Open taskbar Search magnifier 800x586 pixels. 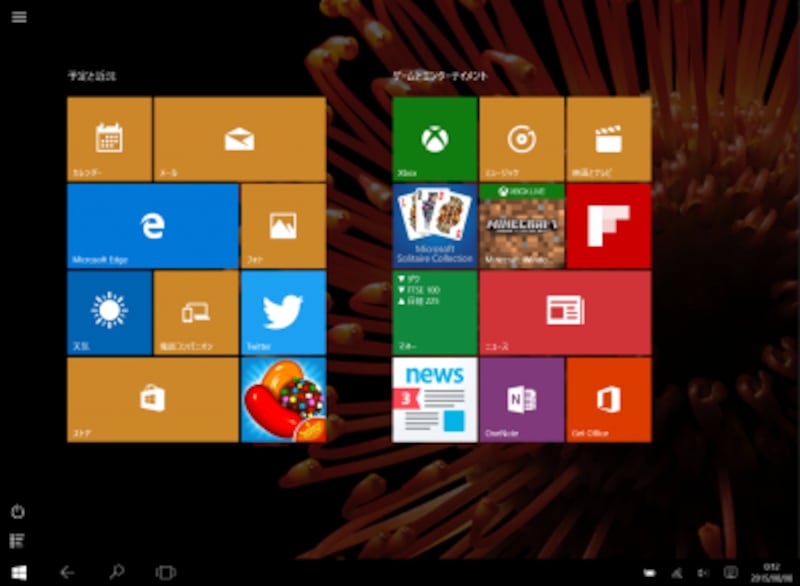117,572
